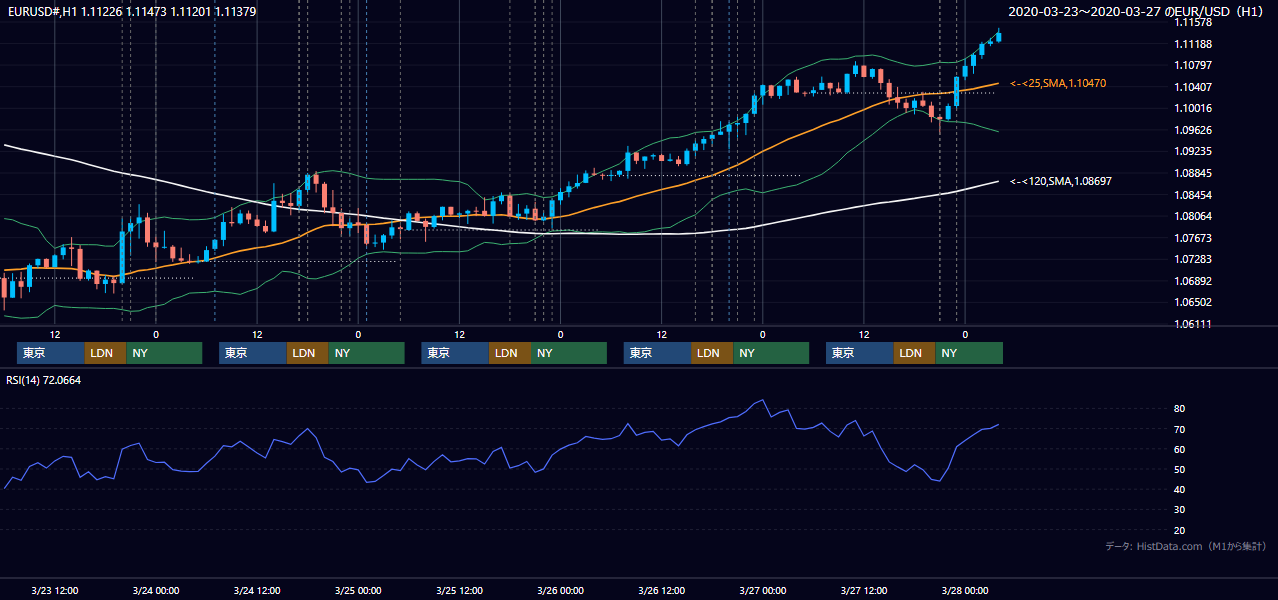
Task: Click the 3/27 00:00 time axis label
Action: [x=762, y=590]
